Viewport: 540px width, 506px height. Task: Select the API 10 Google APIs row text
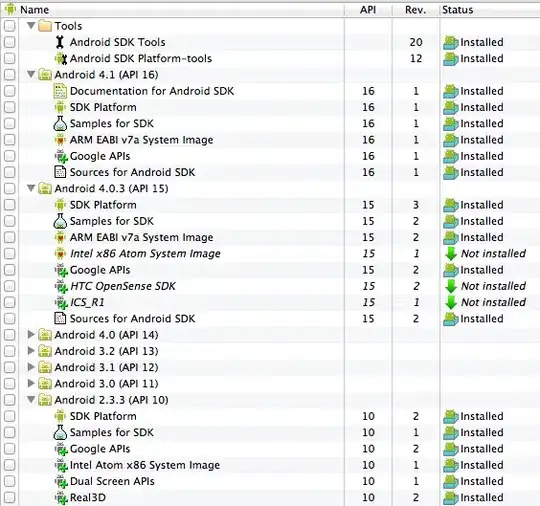(100, 449)
